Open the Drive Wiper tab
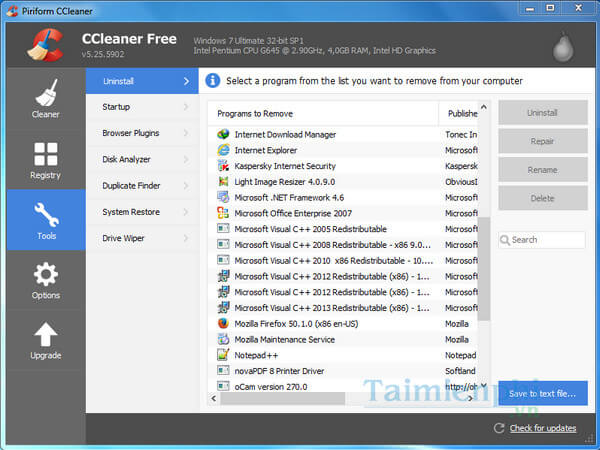The height and width of the screenshot is (450, 600). pyautogui.click(x=142, y=238)
